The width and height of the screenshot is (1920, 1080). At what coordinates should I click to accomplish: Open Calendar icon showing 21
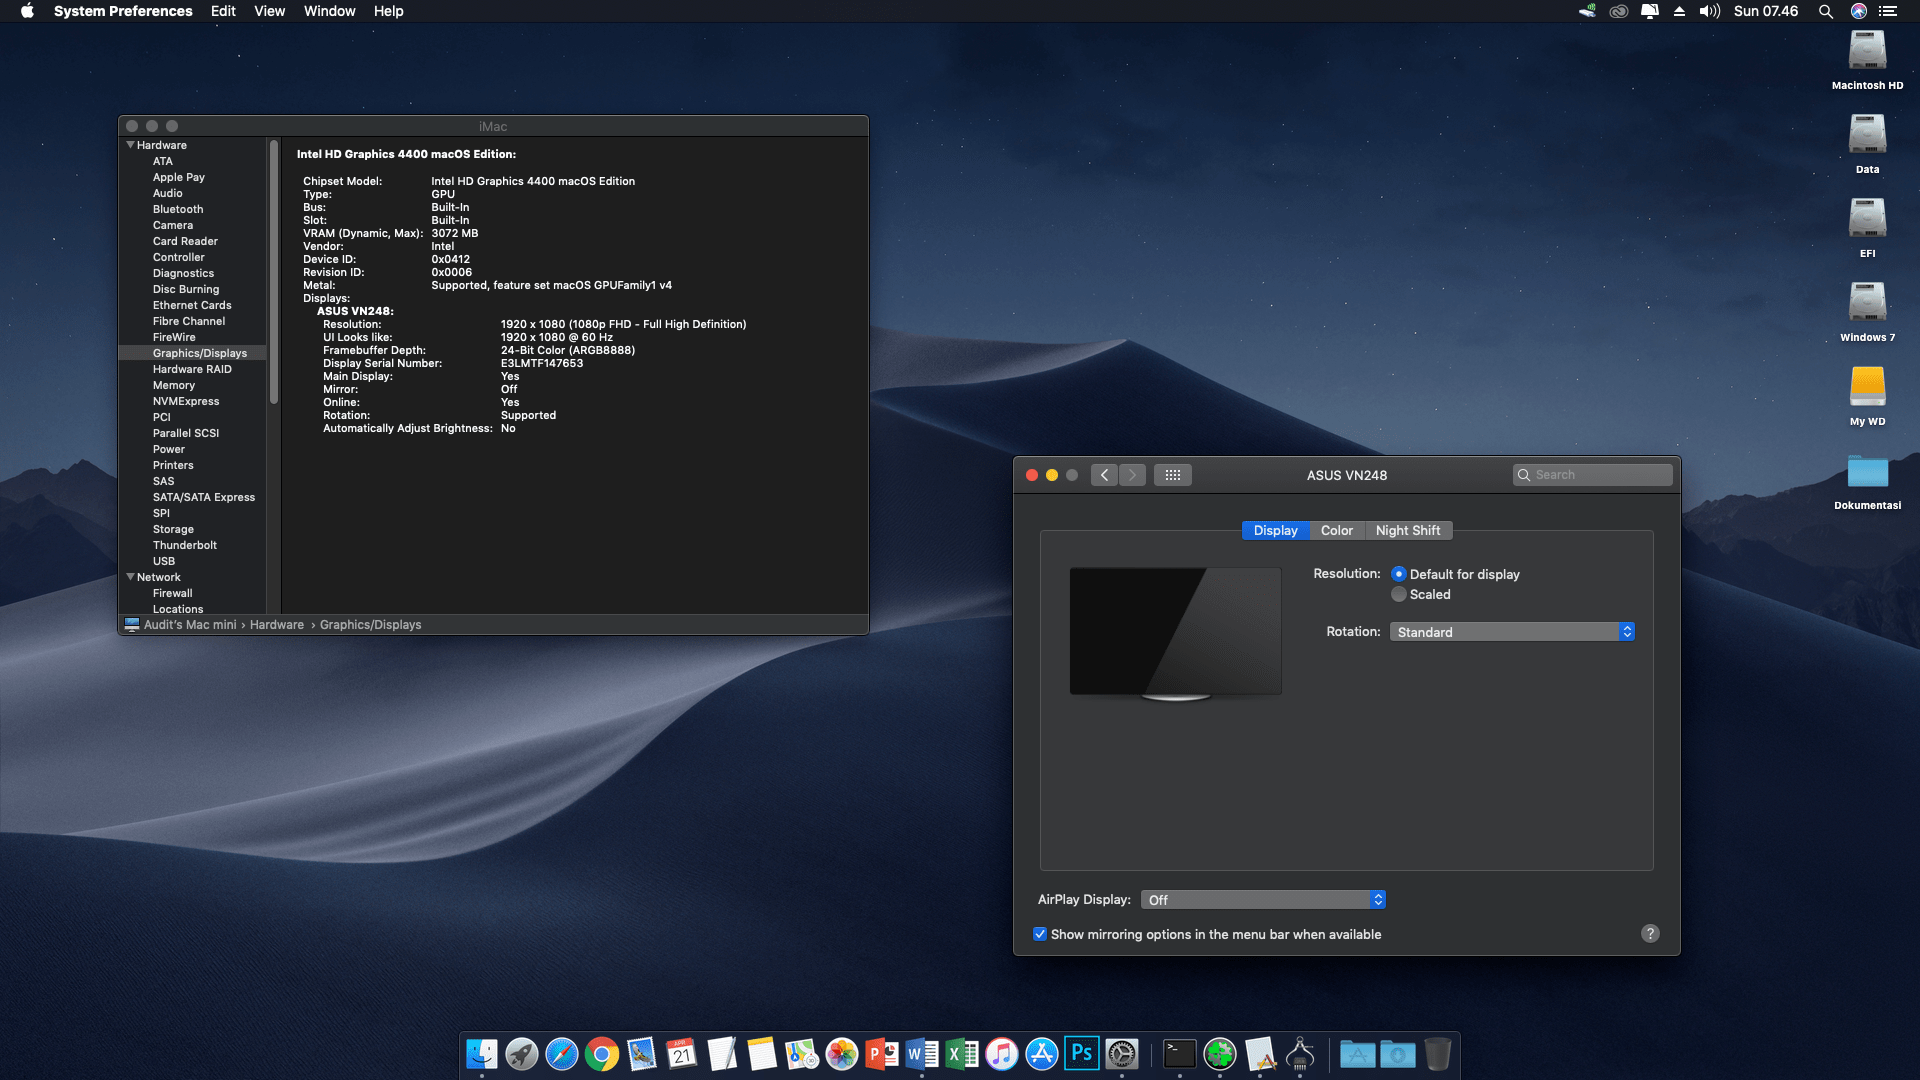682,1054
